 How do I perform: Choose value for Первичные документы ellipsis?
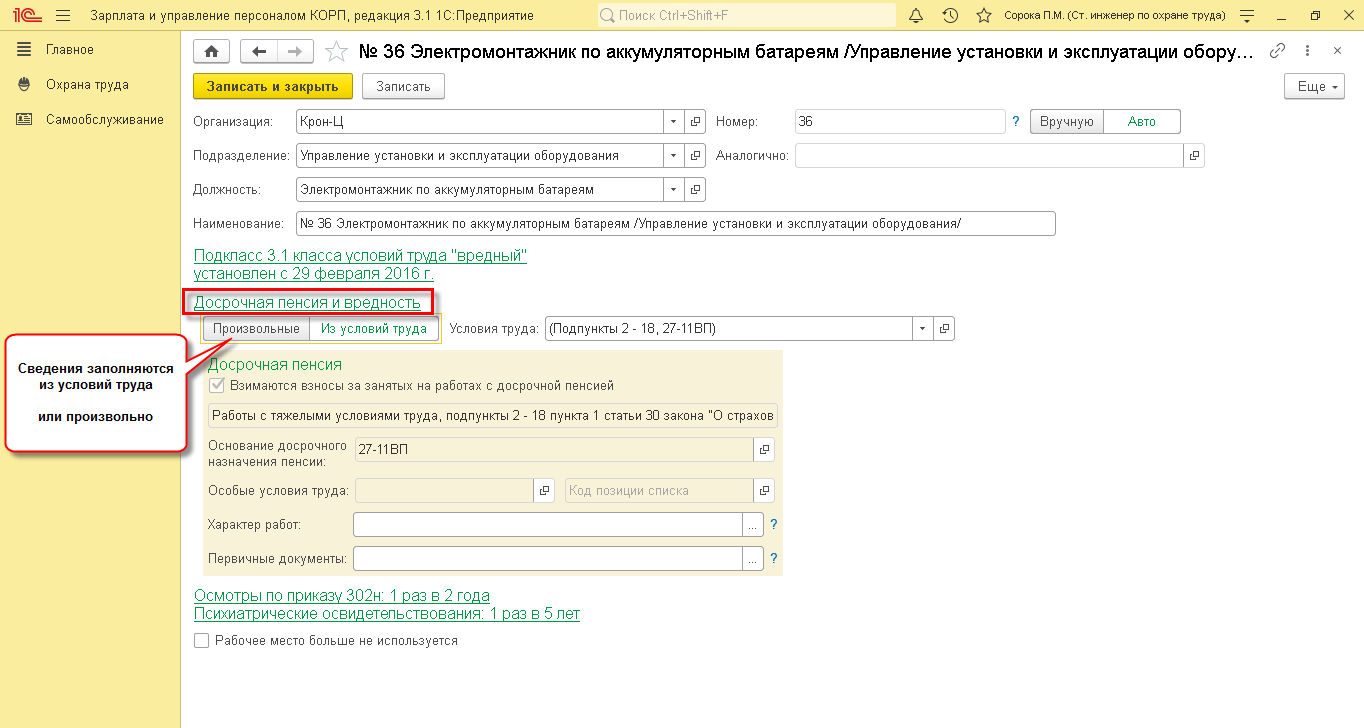[x=753, y=558]
